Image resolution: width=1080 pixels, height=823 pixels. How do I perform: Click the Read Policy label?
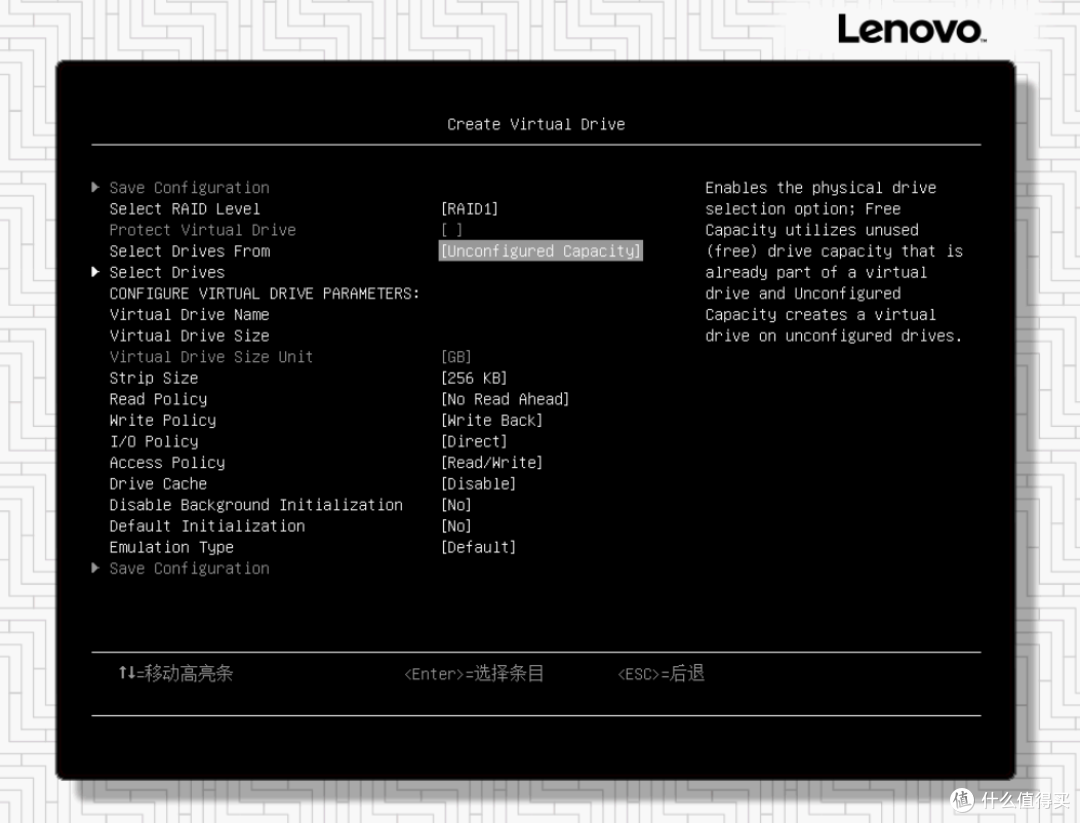(x=158, y=399)
